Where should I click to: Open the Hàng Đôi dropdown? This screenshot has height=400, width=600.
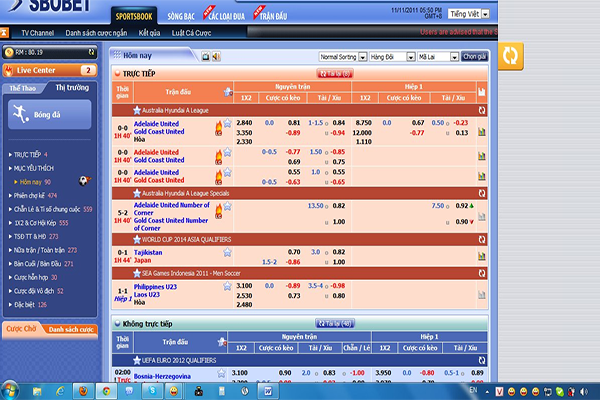392,57
